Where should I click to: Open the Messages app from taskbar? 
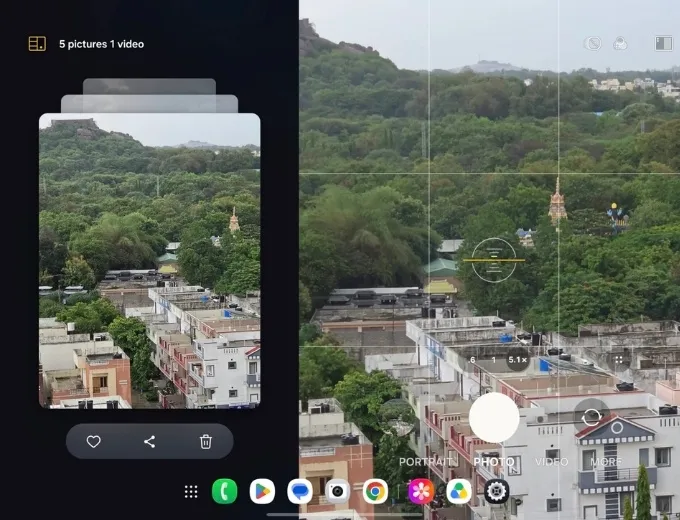click(x=300, y=491)
